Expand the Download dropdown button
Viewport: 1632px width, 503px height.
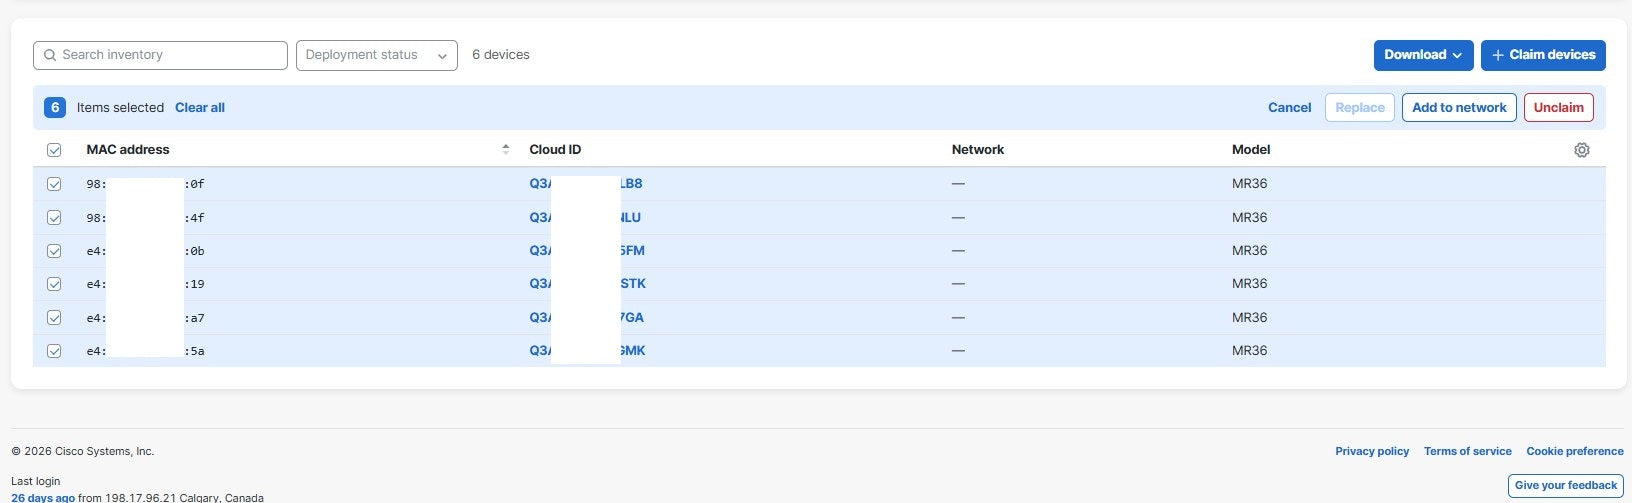pos(1423,55)
